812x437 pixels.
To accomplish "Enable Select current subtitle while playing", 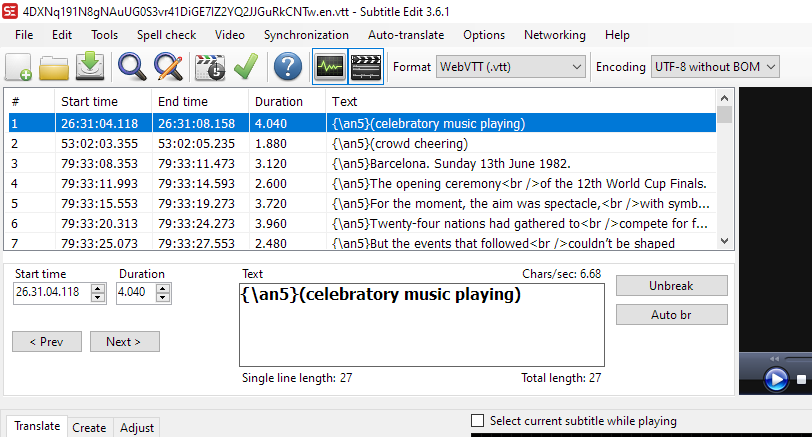I will pyautogui.click(x=477, y=420).
